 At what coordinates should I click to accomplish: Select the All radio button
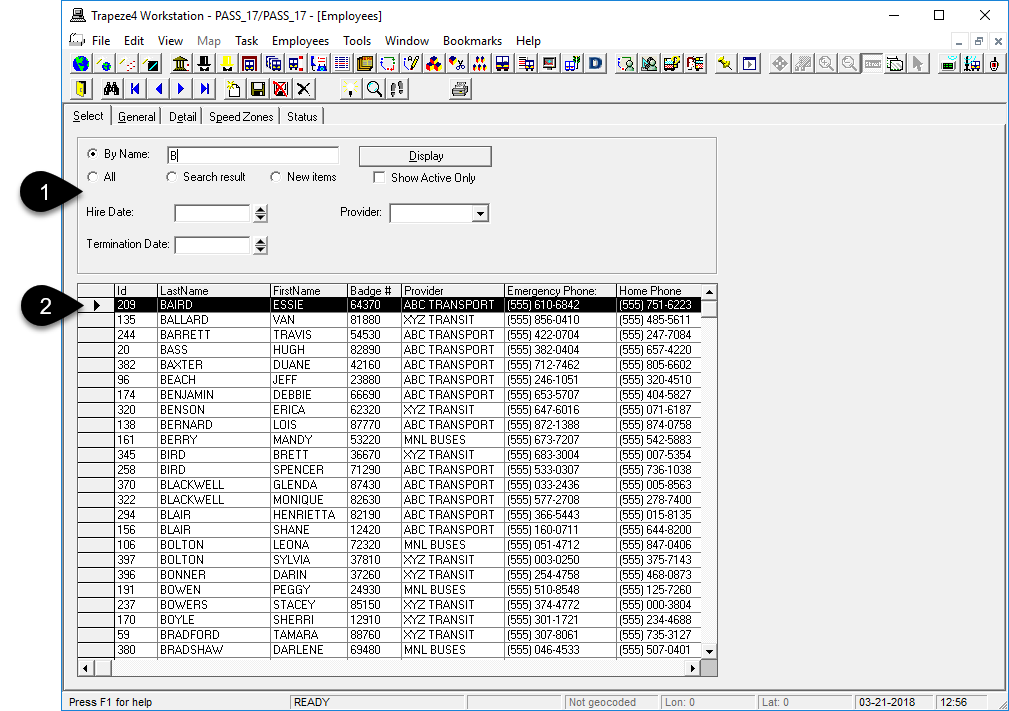tap(92, 176)
